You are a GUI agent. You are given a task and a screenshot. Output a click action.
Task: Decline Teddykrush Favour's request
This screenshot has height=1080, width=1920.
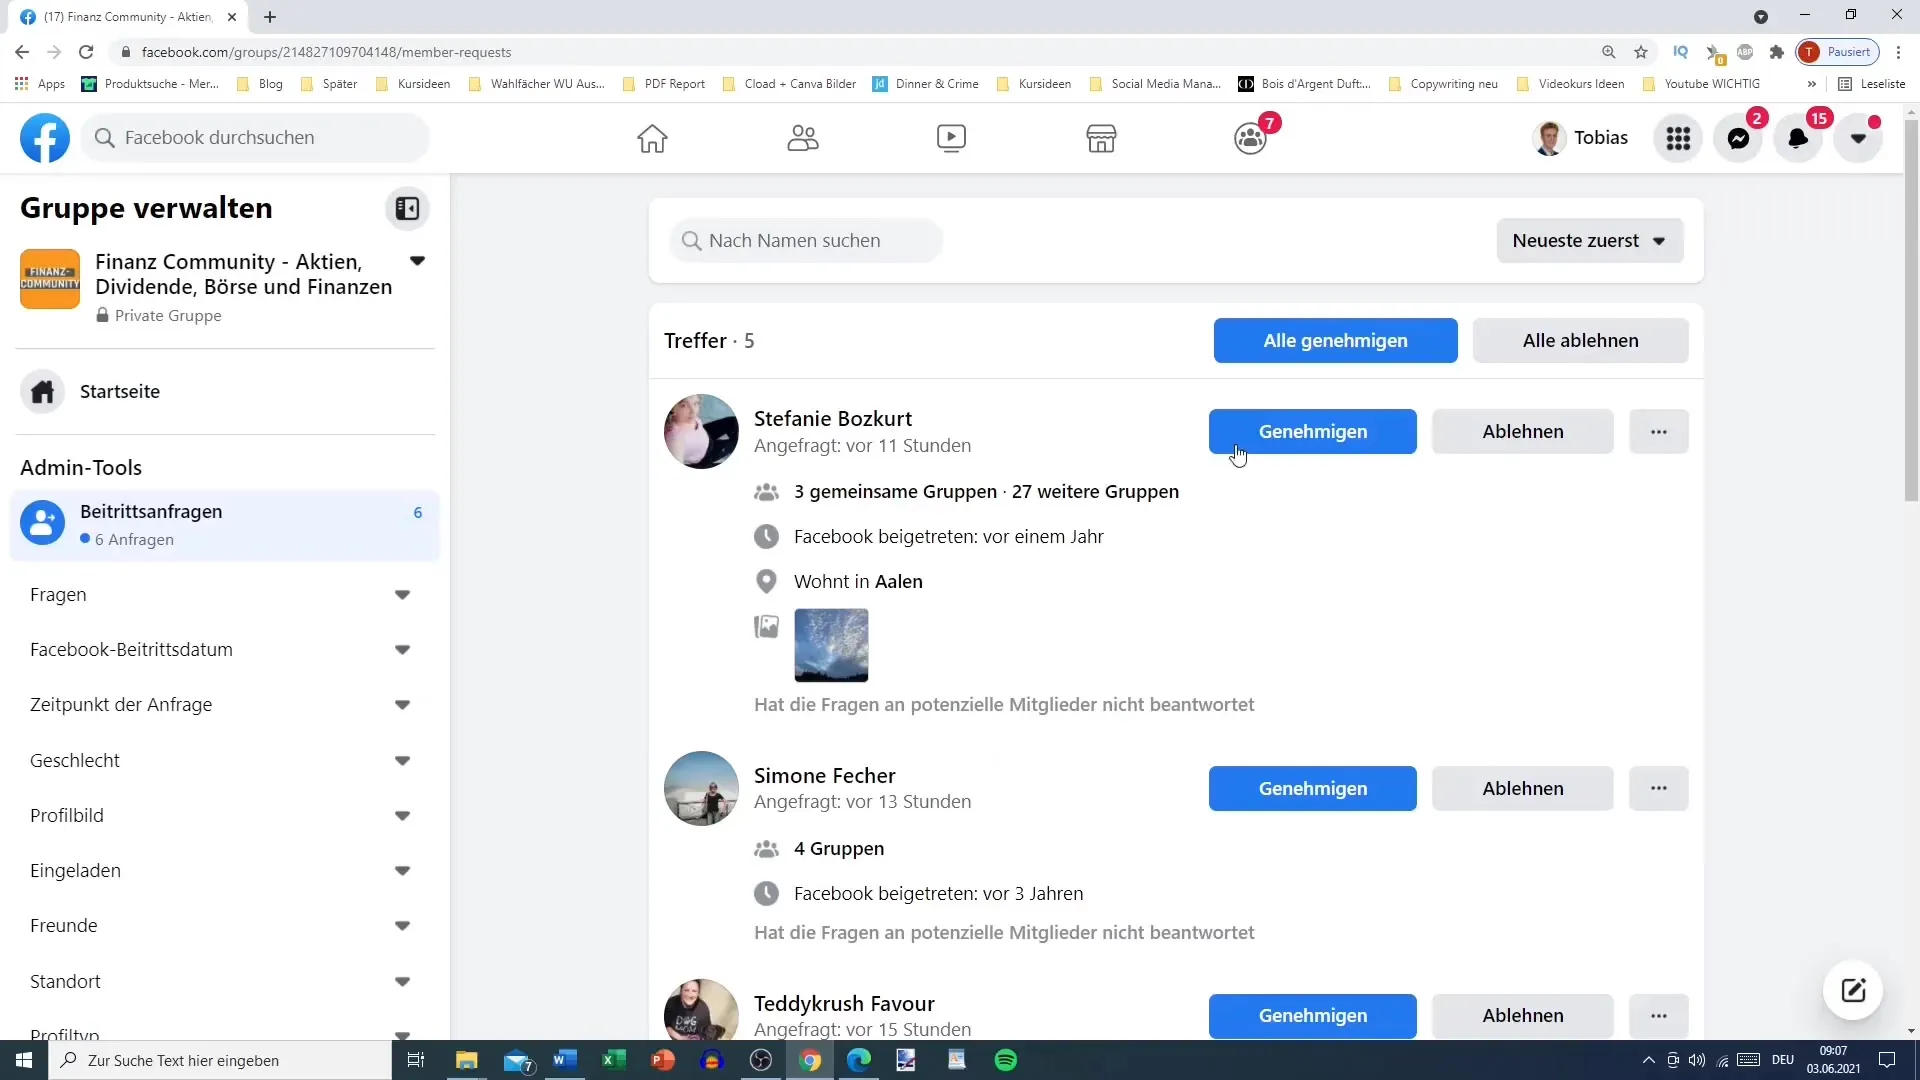click(1522, 1016)
